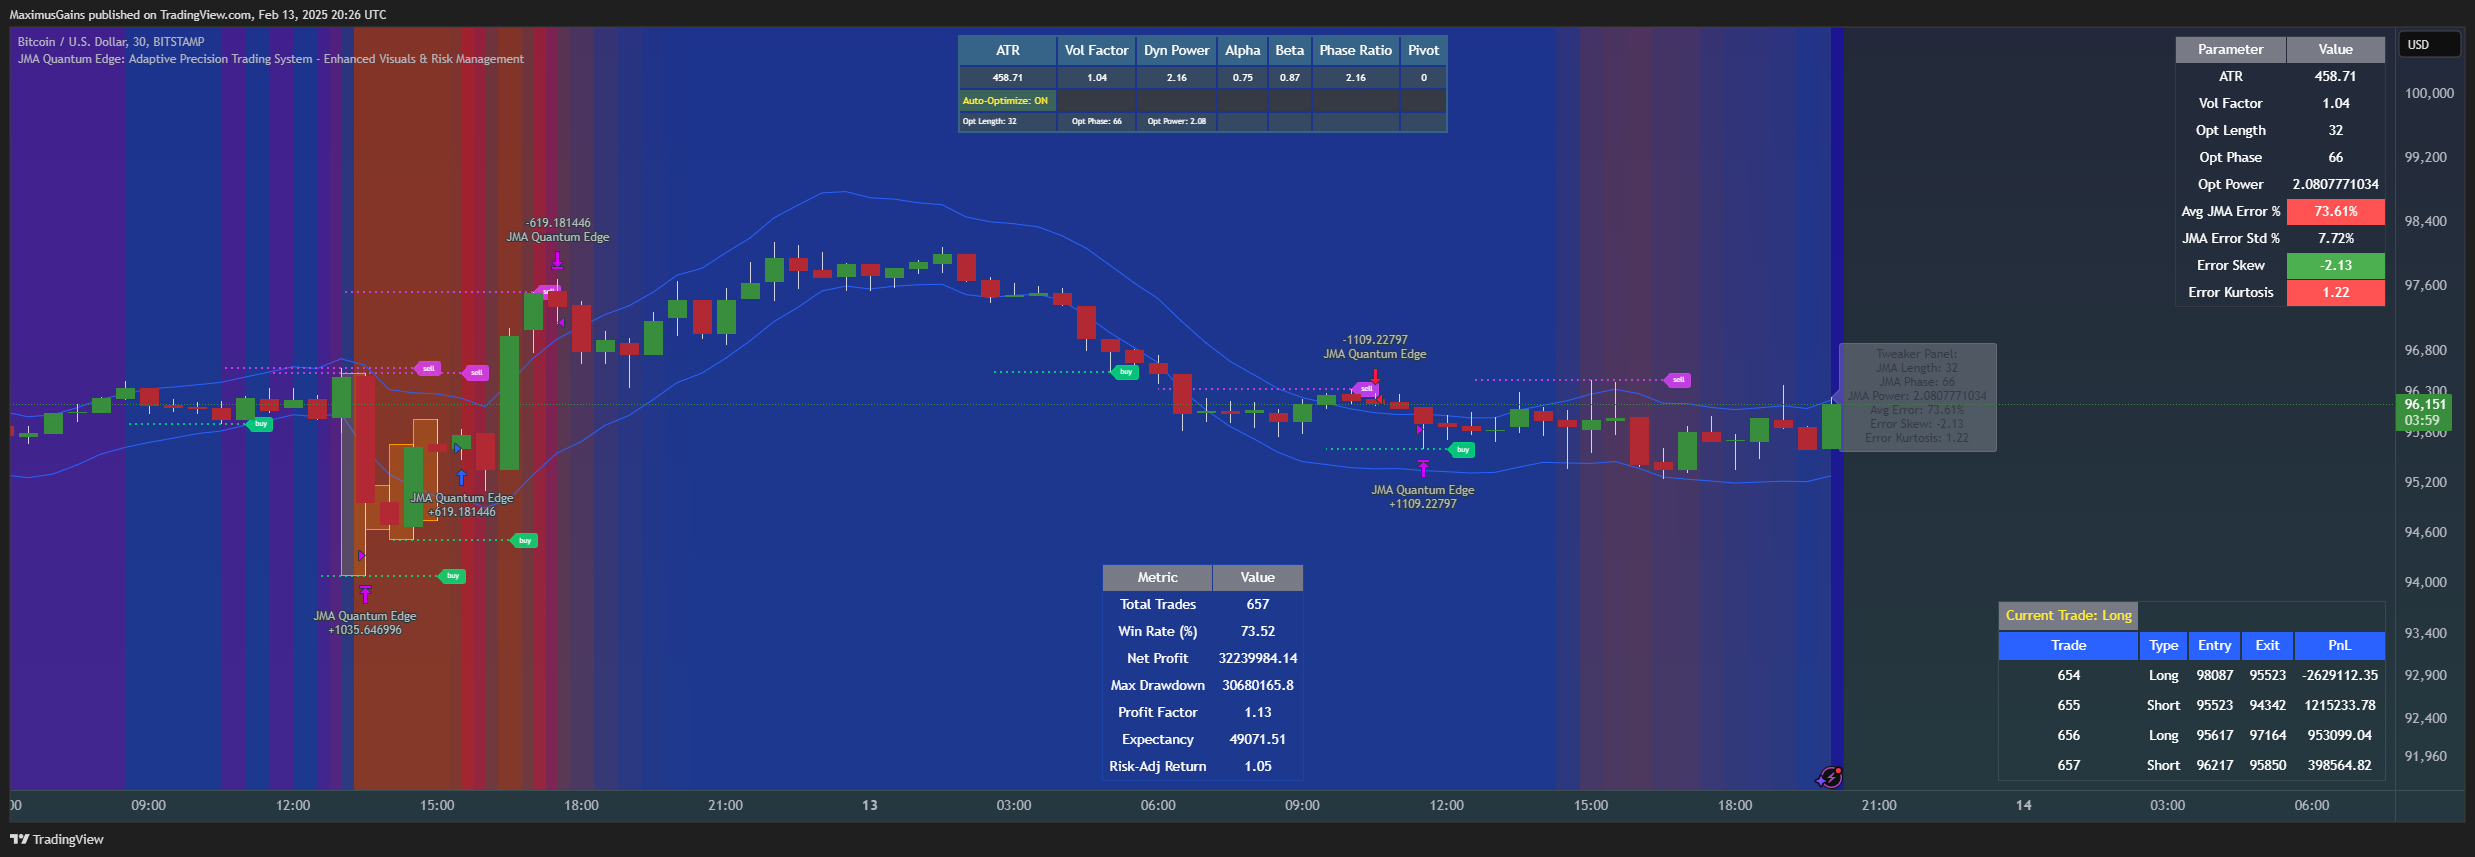Click the Opt Length: 32 cell
This screenshot has height=857, width=2475.
tap(1007, 122)
